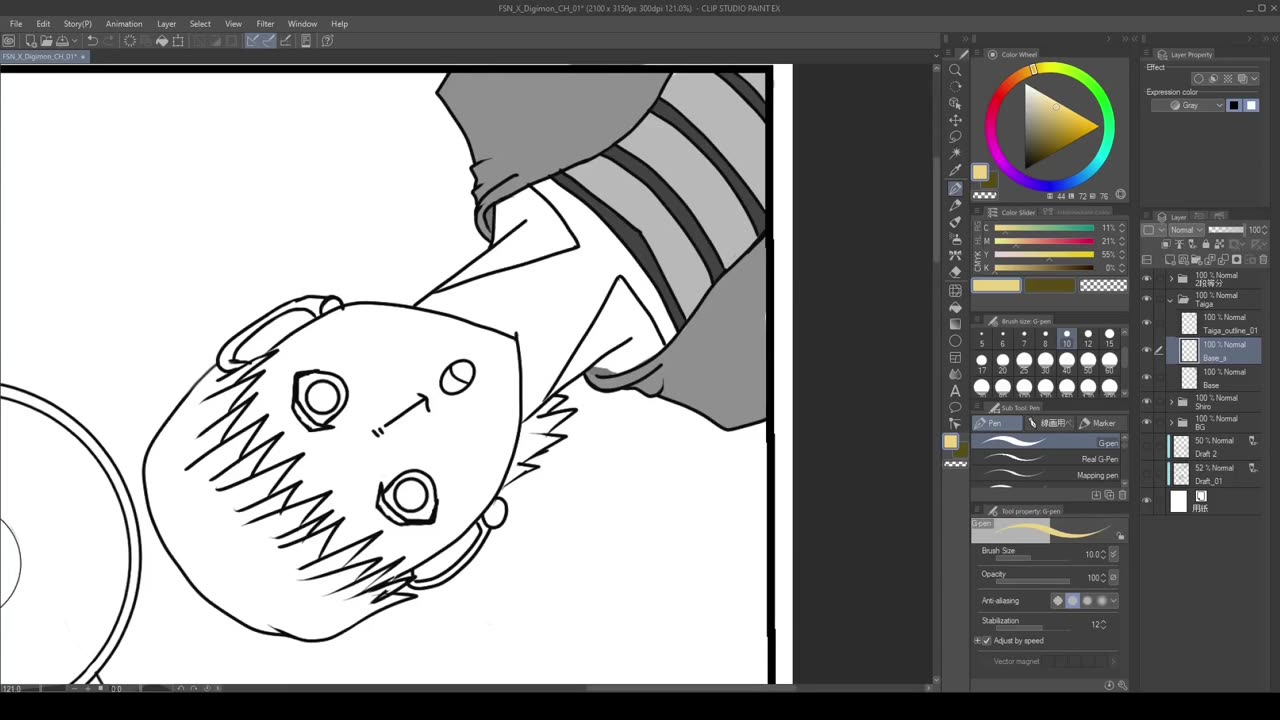Viewport: 1280px width, 720px height.
Task: Hide the Taiga folder layer
Action: (1147, 300)
